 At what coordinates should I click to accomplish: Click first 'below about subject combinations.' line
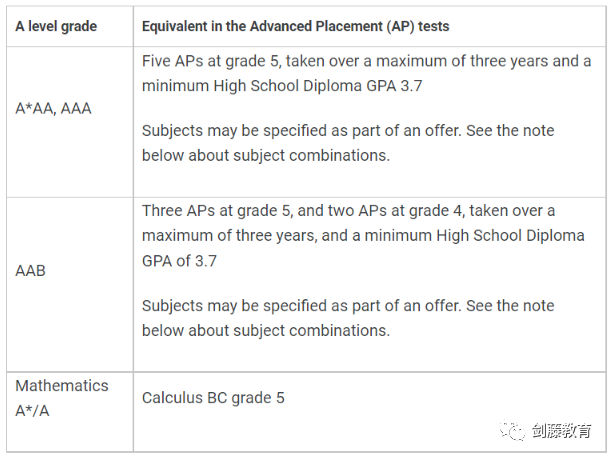[x=266, y=156]
